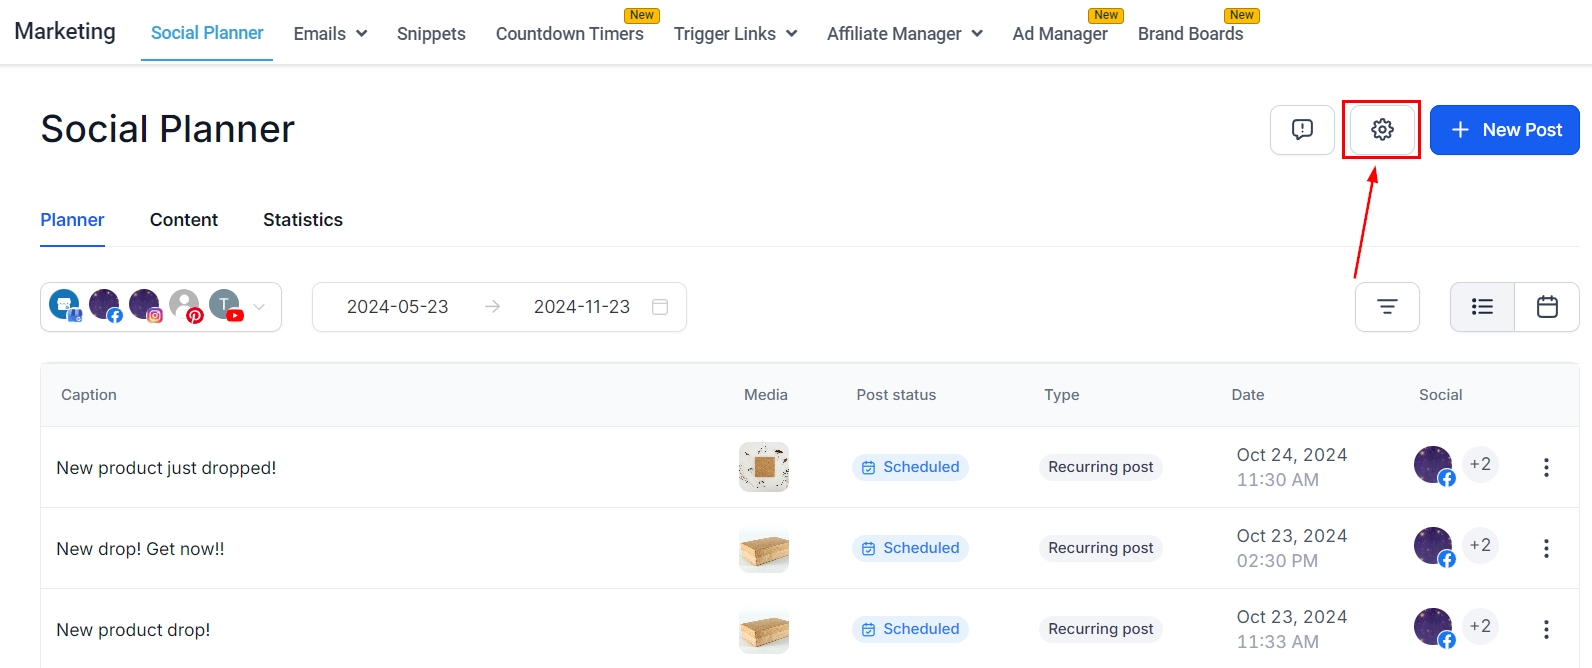Switch to calendar view
This screenshot has height=668, width=1592.
click(x=1547, y=307)
